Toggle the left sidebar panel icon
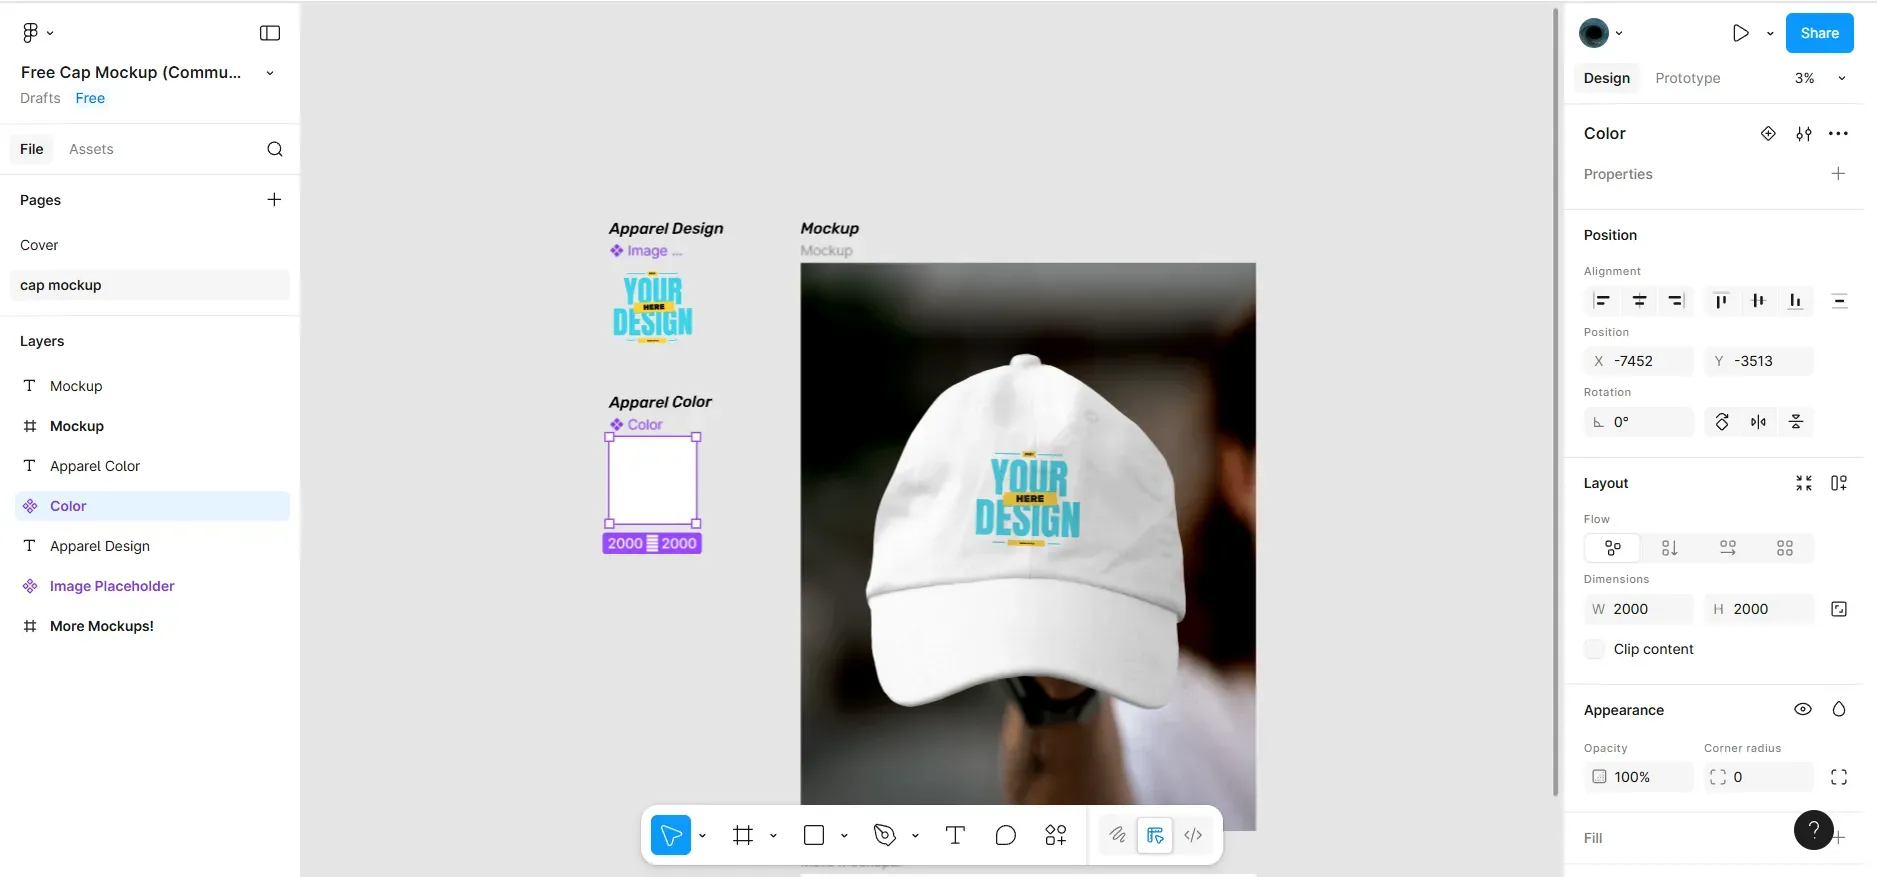 [x=270, y=33]
